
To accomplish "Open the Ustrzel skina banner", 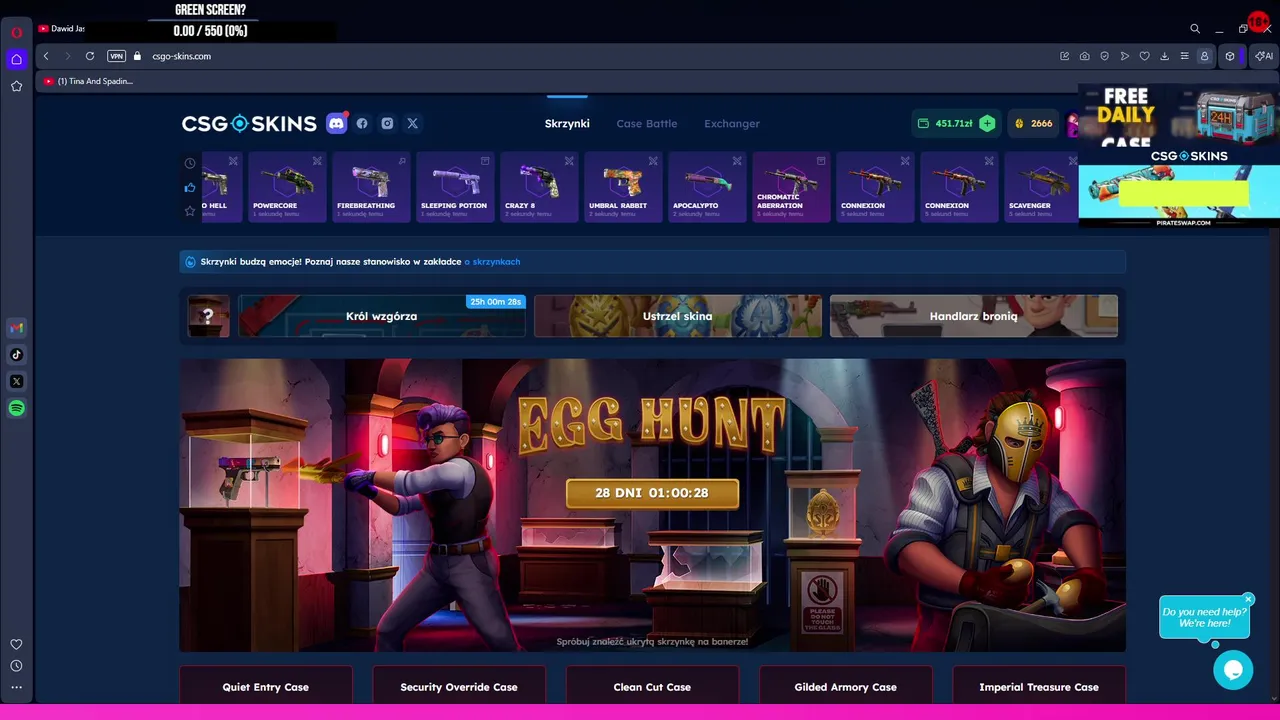I will 678,316.
